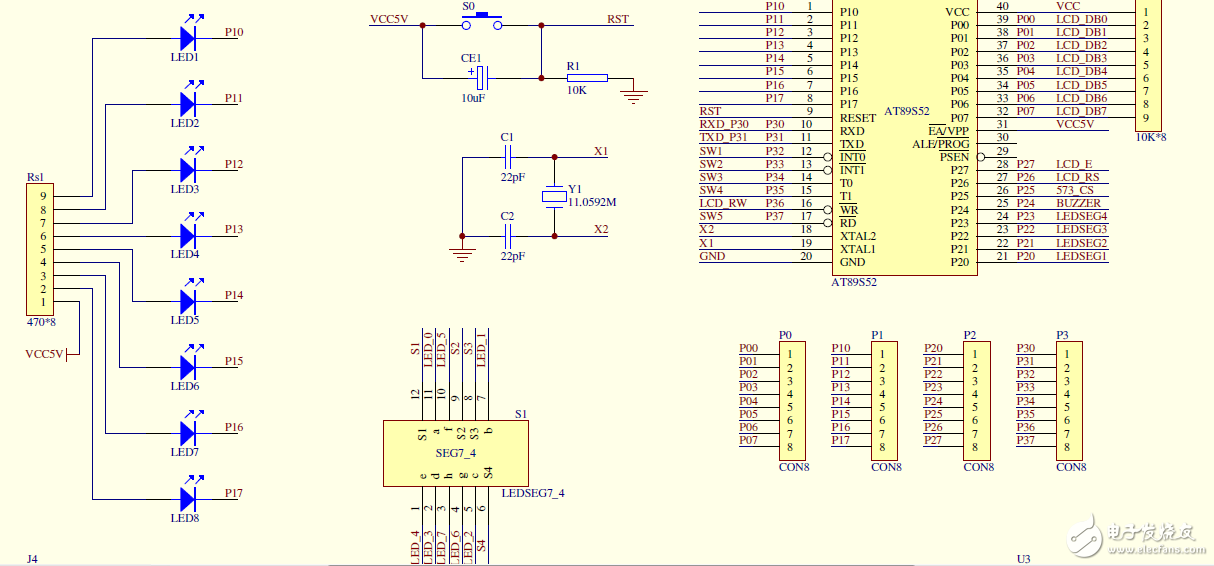Viewport: 1214px width, 566px height.
Task: Click the 'XTAL2' pin name
Action: click(x=858, y=236)
